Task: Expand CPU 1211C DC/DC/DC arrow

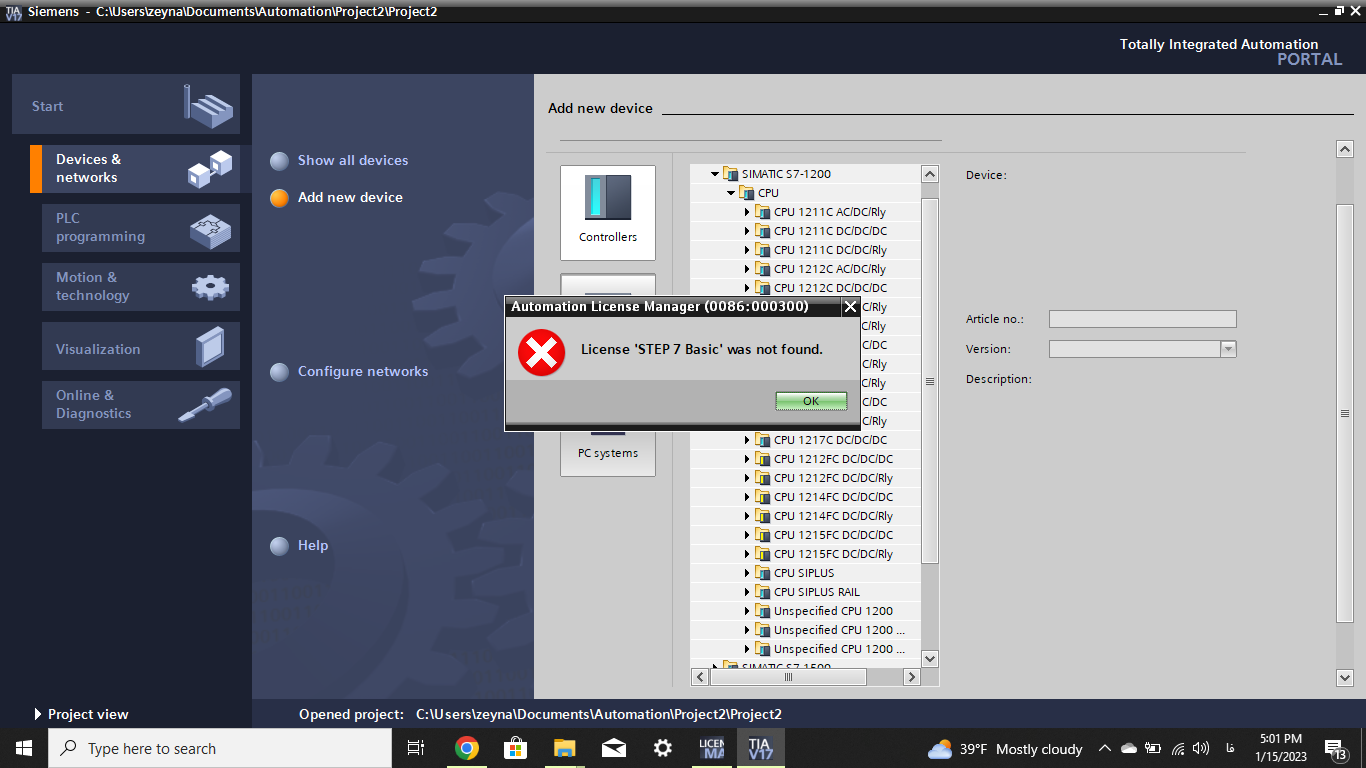Action: pyautogui.click(x=747, y=231)
